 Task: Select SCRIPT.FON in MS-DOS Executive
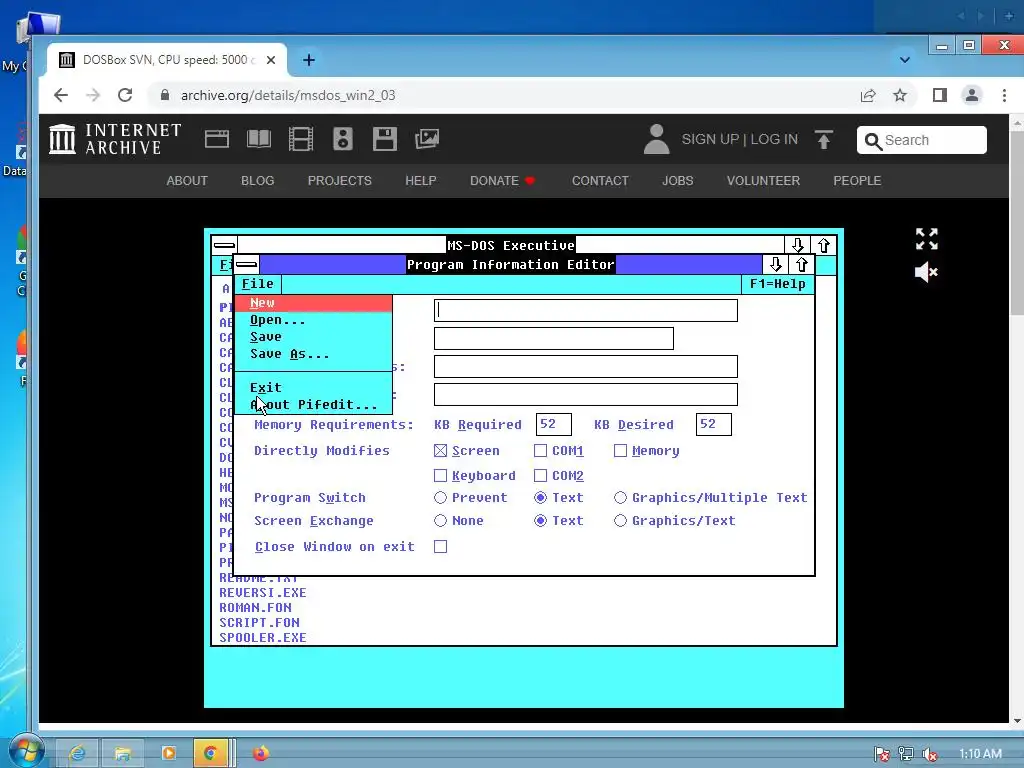tap(259, 623)
